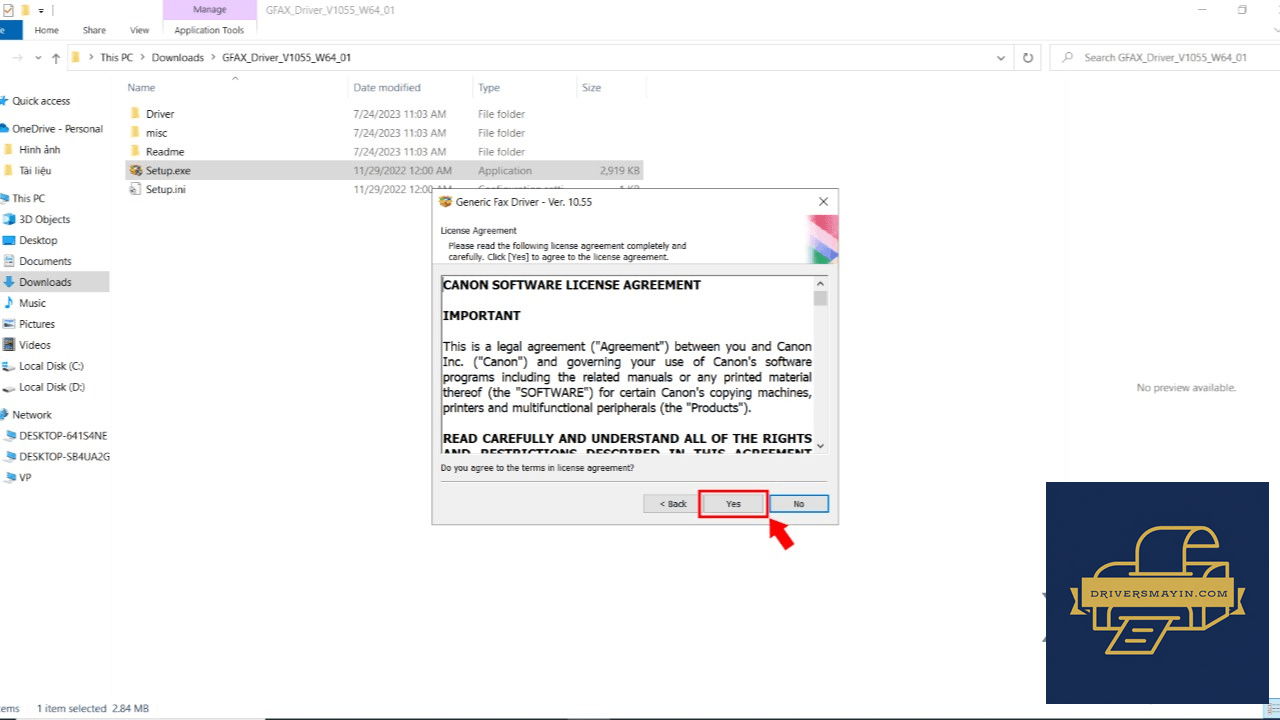1280x720 pixels.
Task: Click No to decline the license agreement
Action: click(x=798, y=504)
